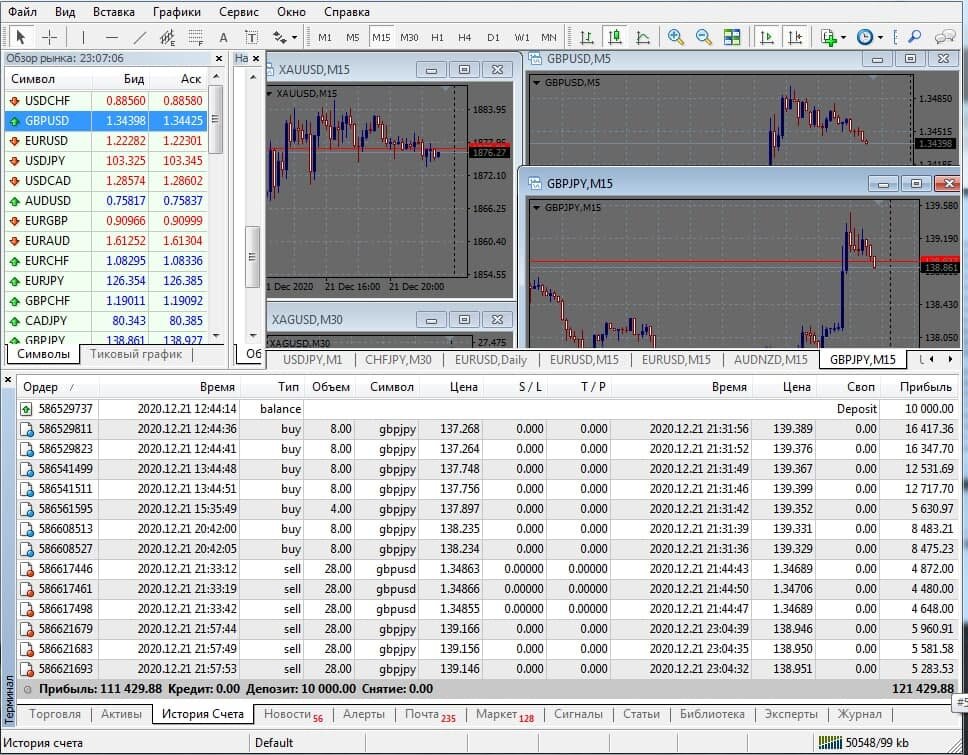The height and width of the screenshot is (755, 968).
Task: Expand the XAUUSD,M15 chart triangle
Action: click(270, 94)
